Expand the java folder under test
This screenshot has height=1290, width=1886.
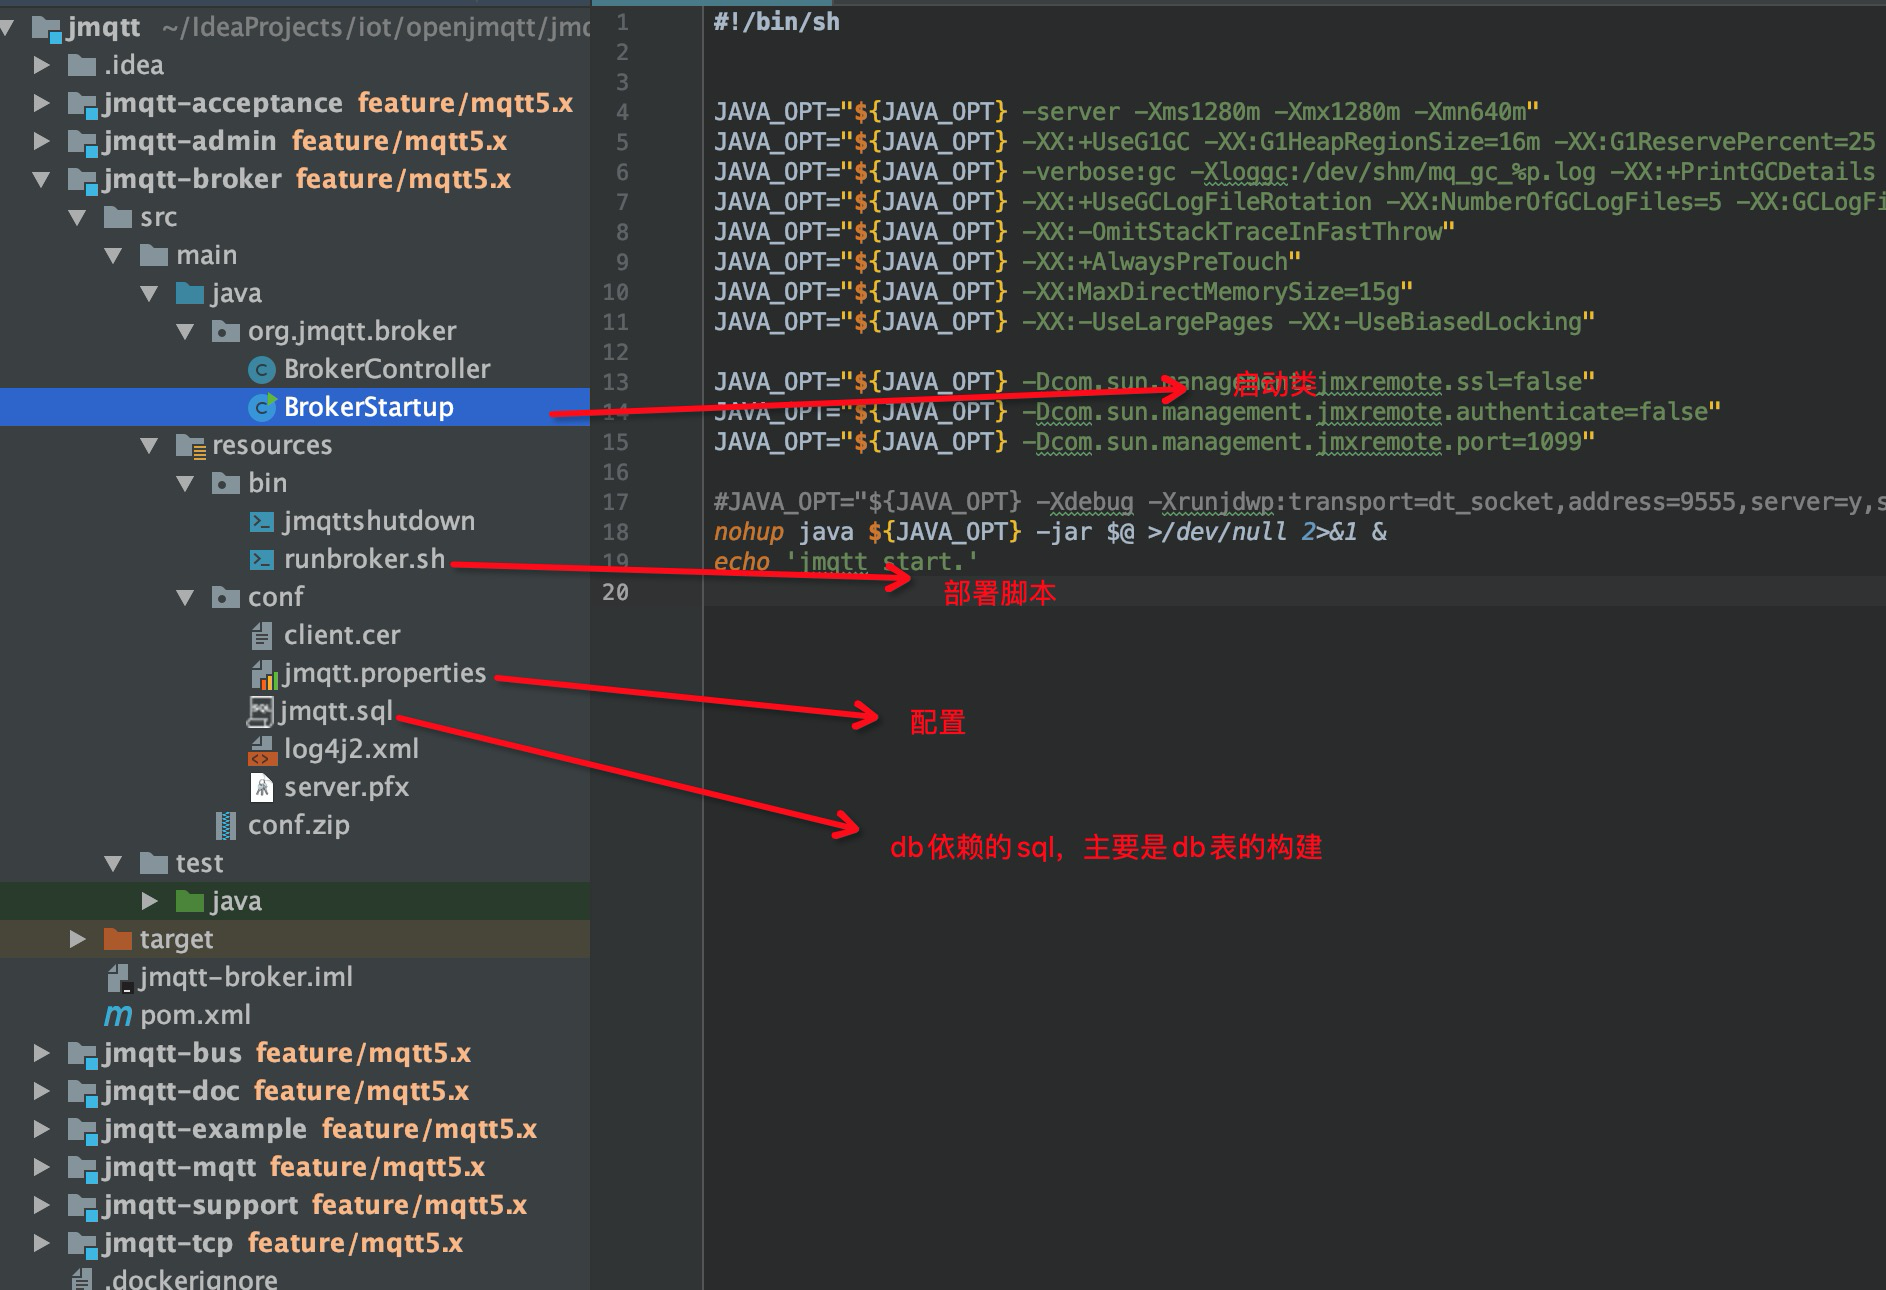149,902
